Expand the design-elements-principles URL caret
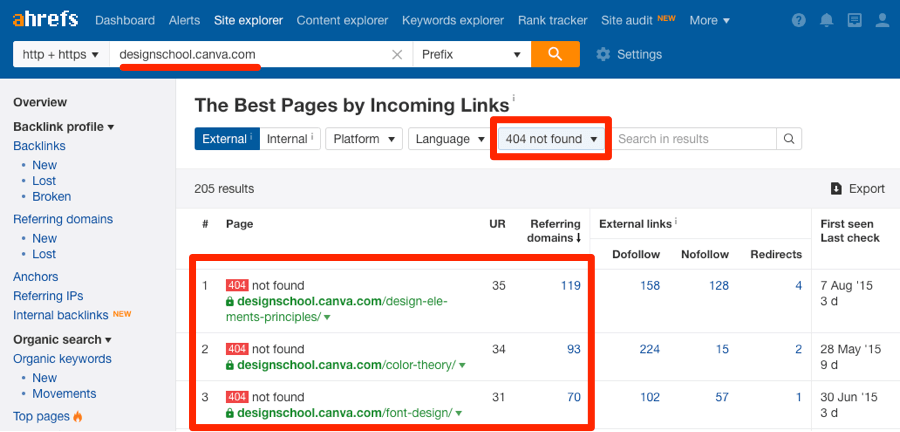900x432 pixels. [x=327, y=317]
